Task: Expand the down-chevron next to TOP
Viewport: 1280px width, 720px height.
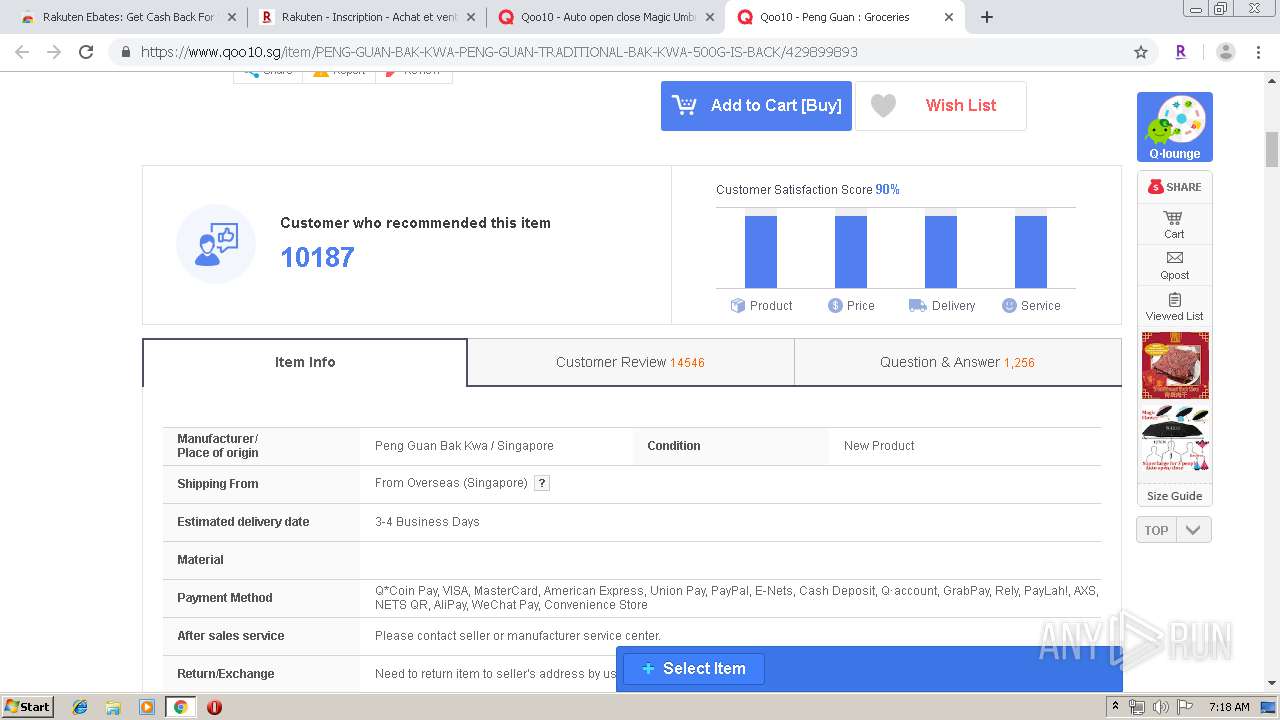Action: [1193, 530]
